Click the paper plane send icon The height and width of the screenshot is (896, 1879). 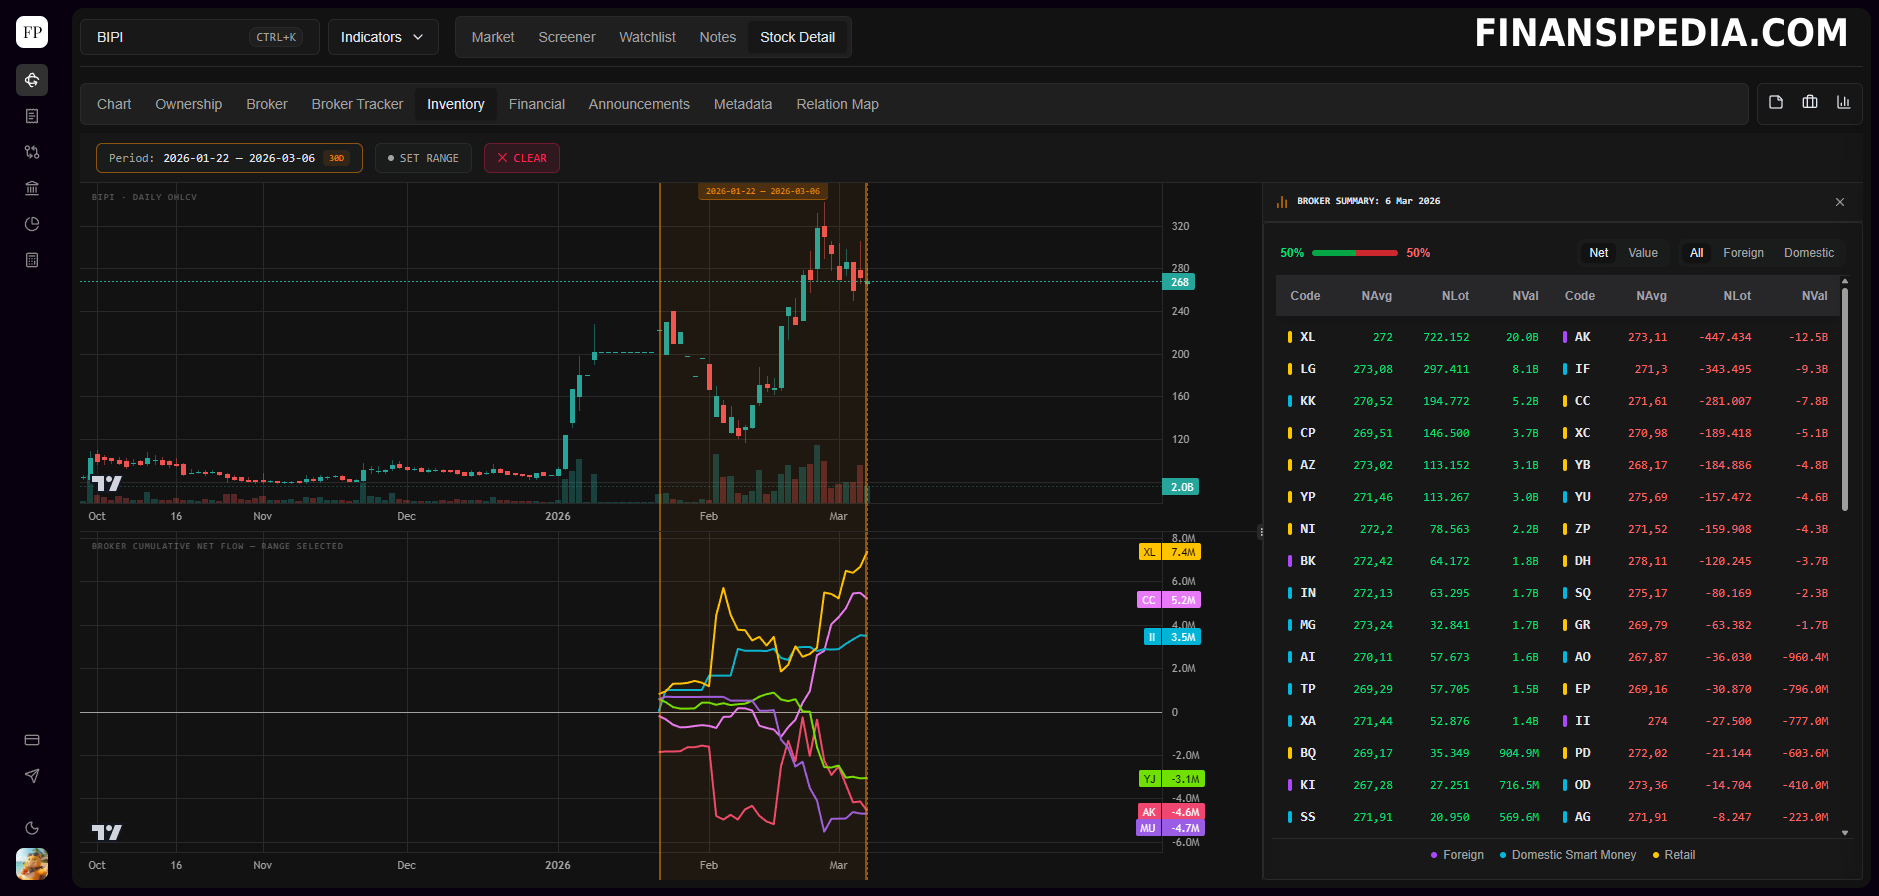point(32,776)
